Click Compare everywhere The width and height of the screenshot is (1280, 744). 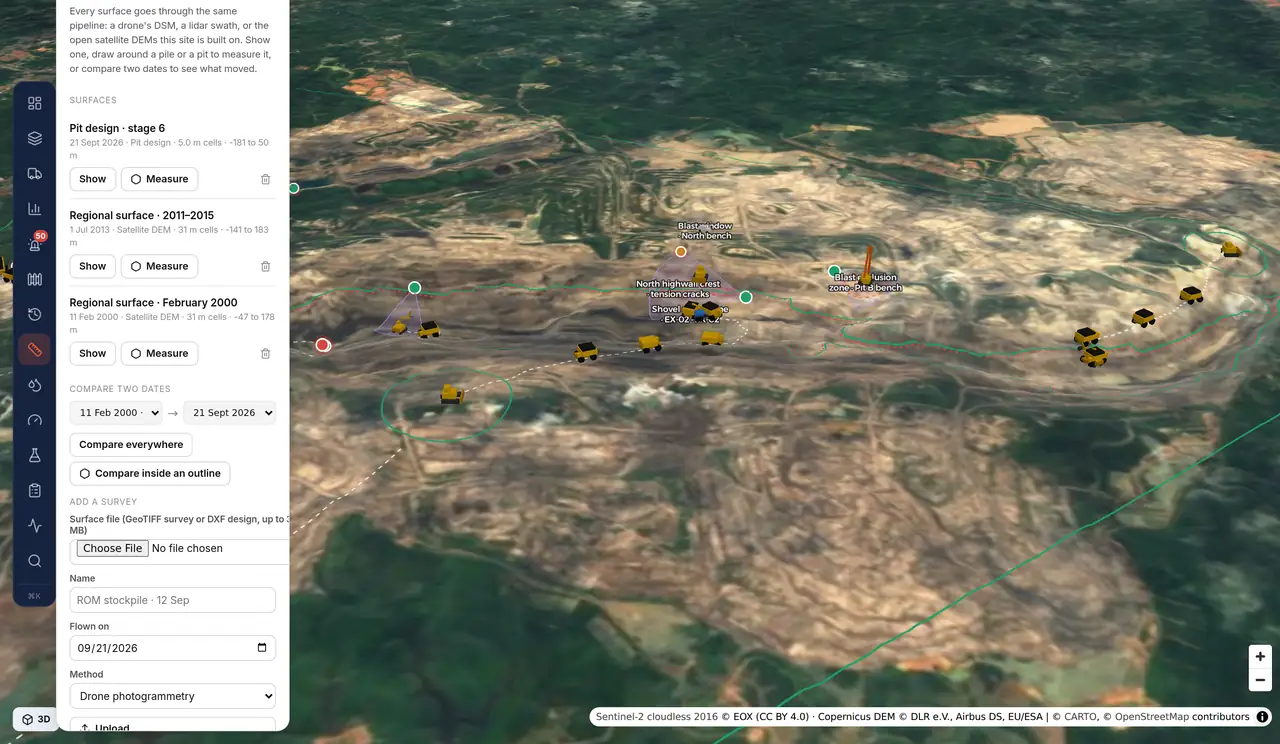click(x=131, y=445)
